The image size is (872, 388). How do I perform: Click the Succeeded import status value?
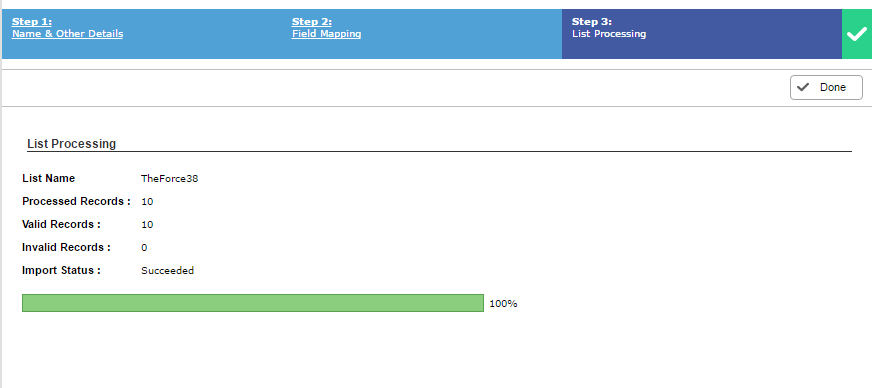click(x=167, y=271)
